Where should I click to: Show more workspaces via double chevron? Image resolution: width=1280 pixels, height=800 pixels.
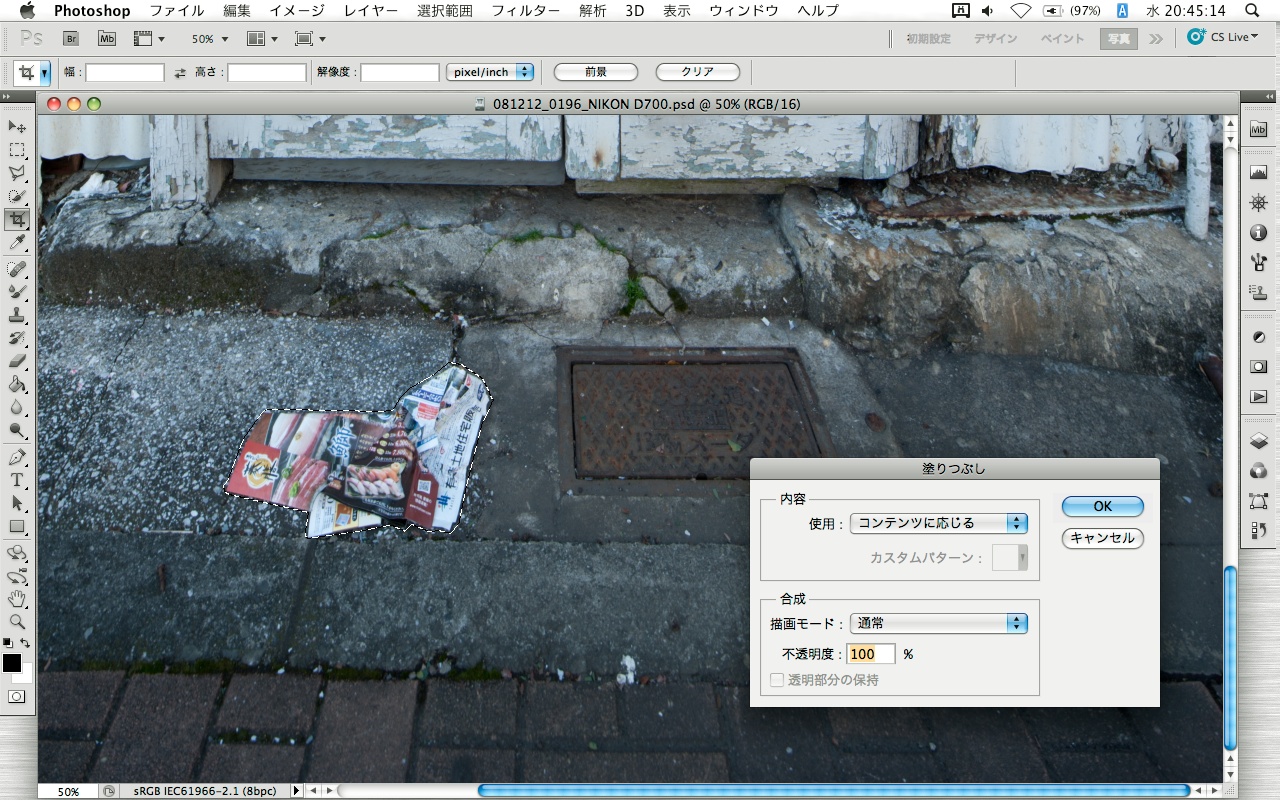(1156, 39)
